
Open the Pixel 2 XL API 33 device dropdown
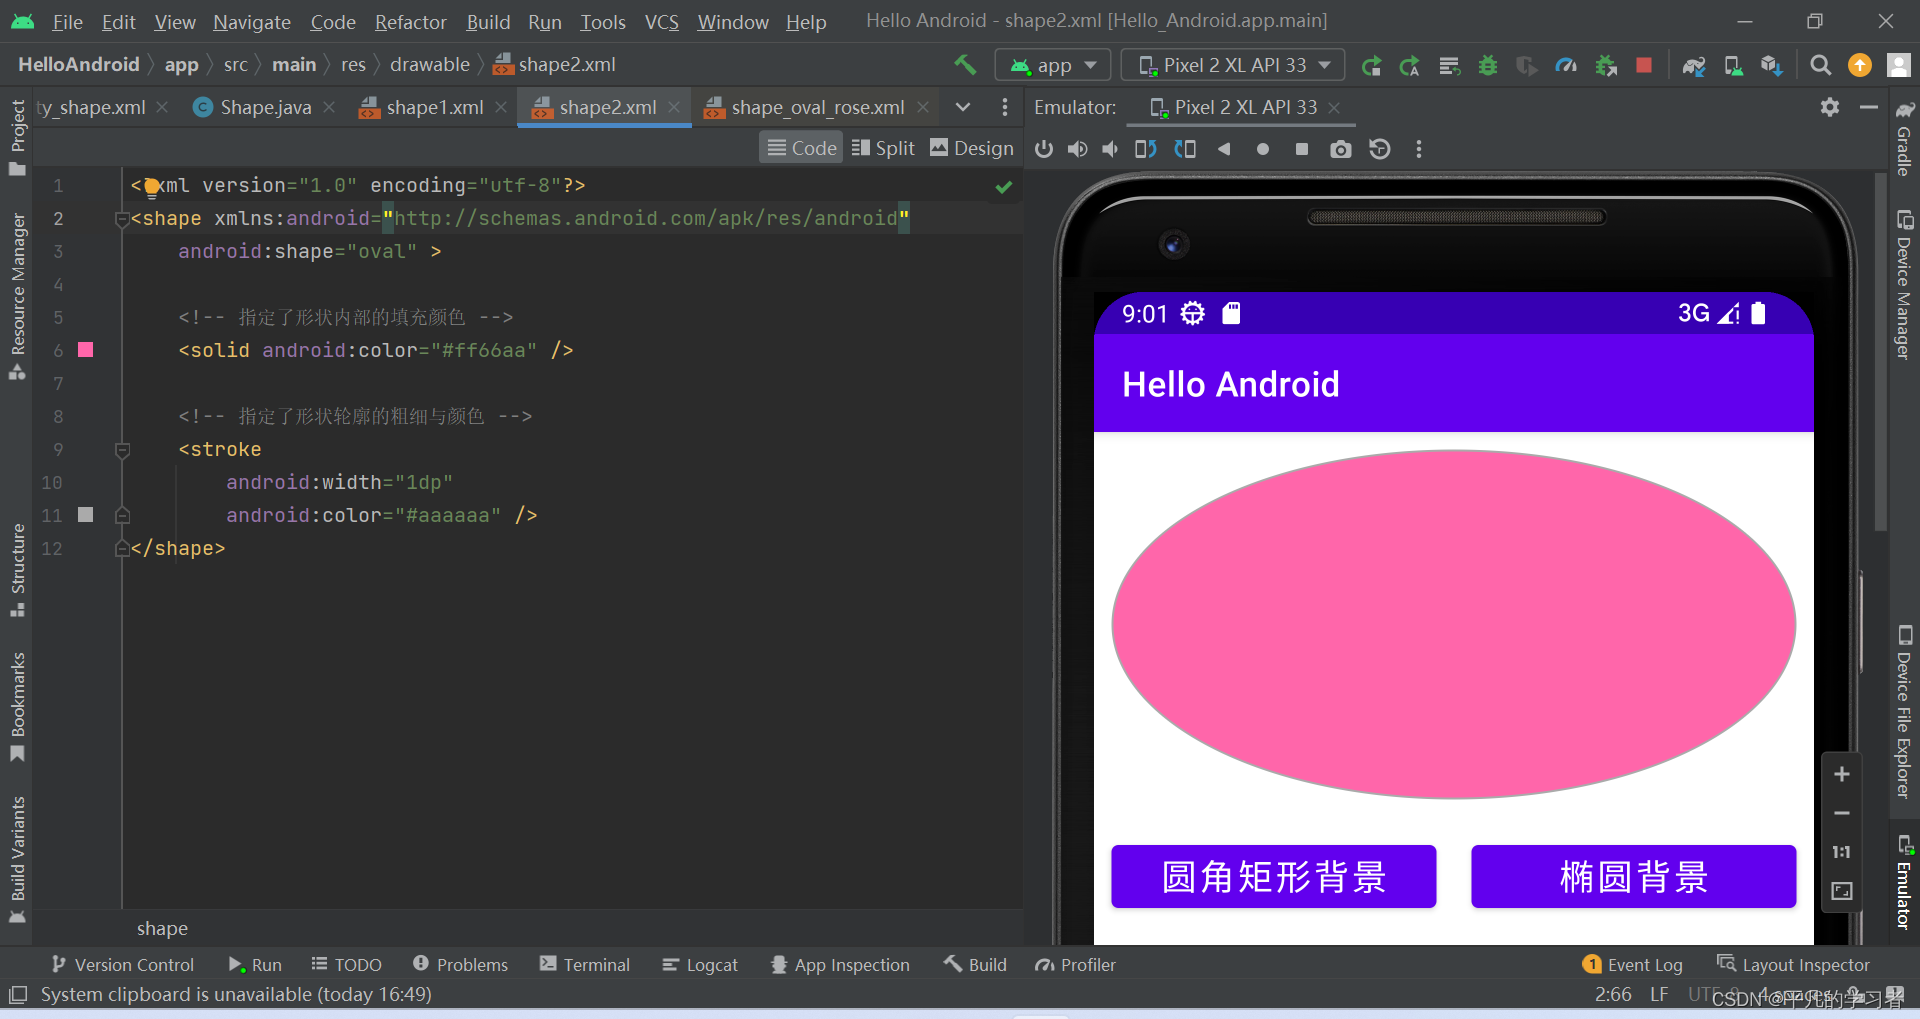(x=1232, y=64)
